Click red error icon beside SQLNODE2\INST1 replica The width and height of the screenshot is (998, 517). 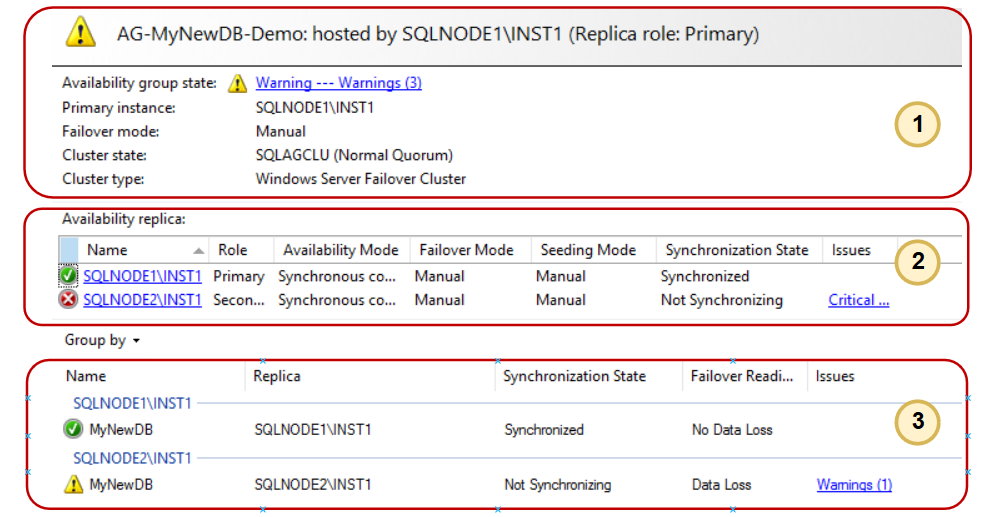click(x=69, y=300)
